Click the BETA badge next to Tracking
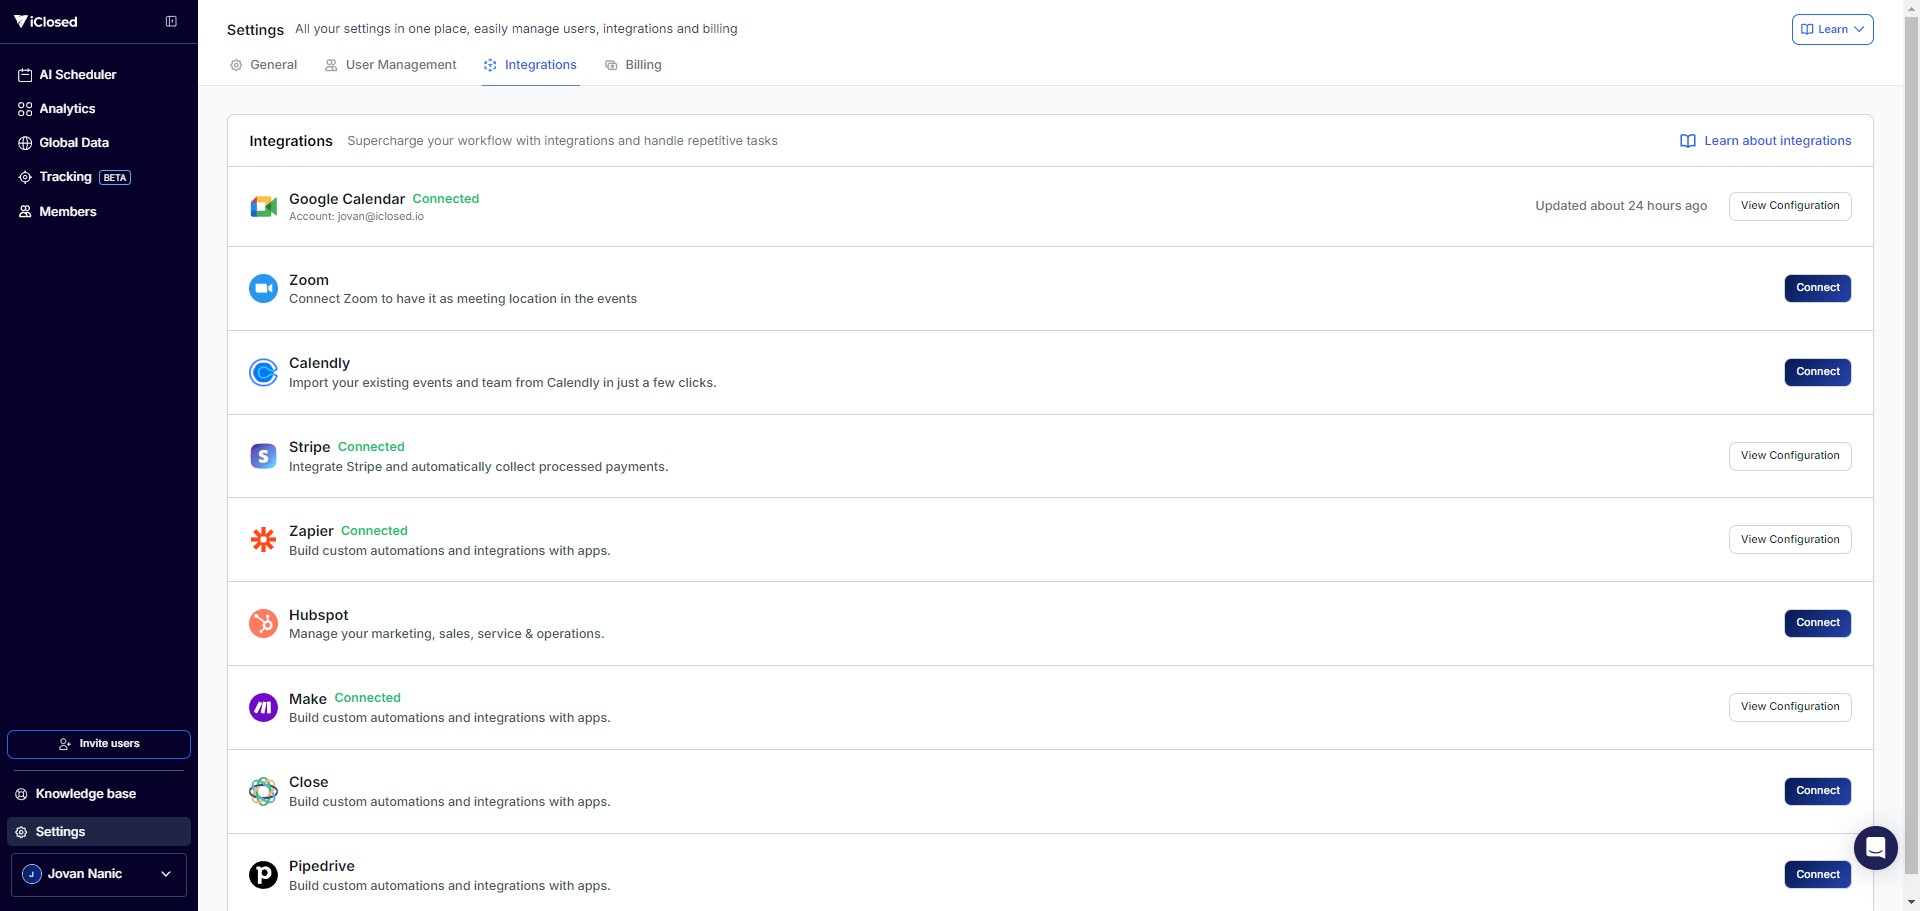 pos(115,178)
